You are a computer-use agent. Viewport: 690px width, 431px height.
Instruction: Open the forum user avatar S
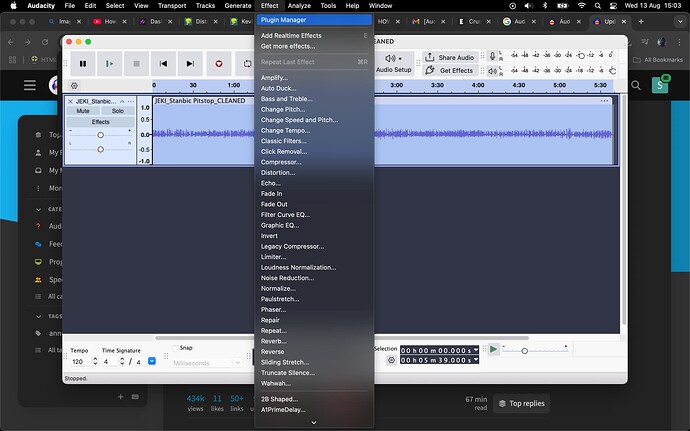[660, 85]
